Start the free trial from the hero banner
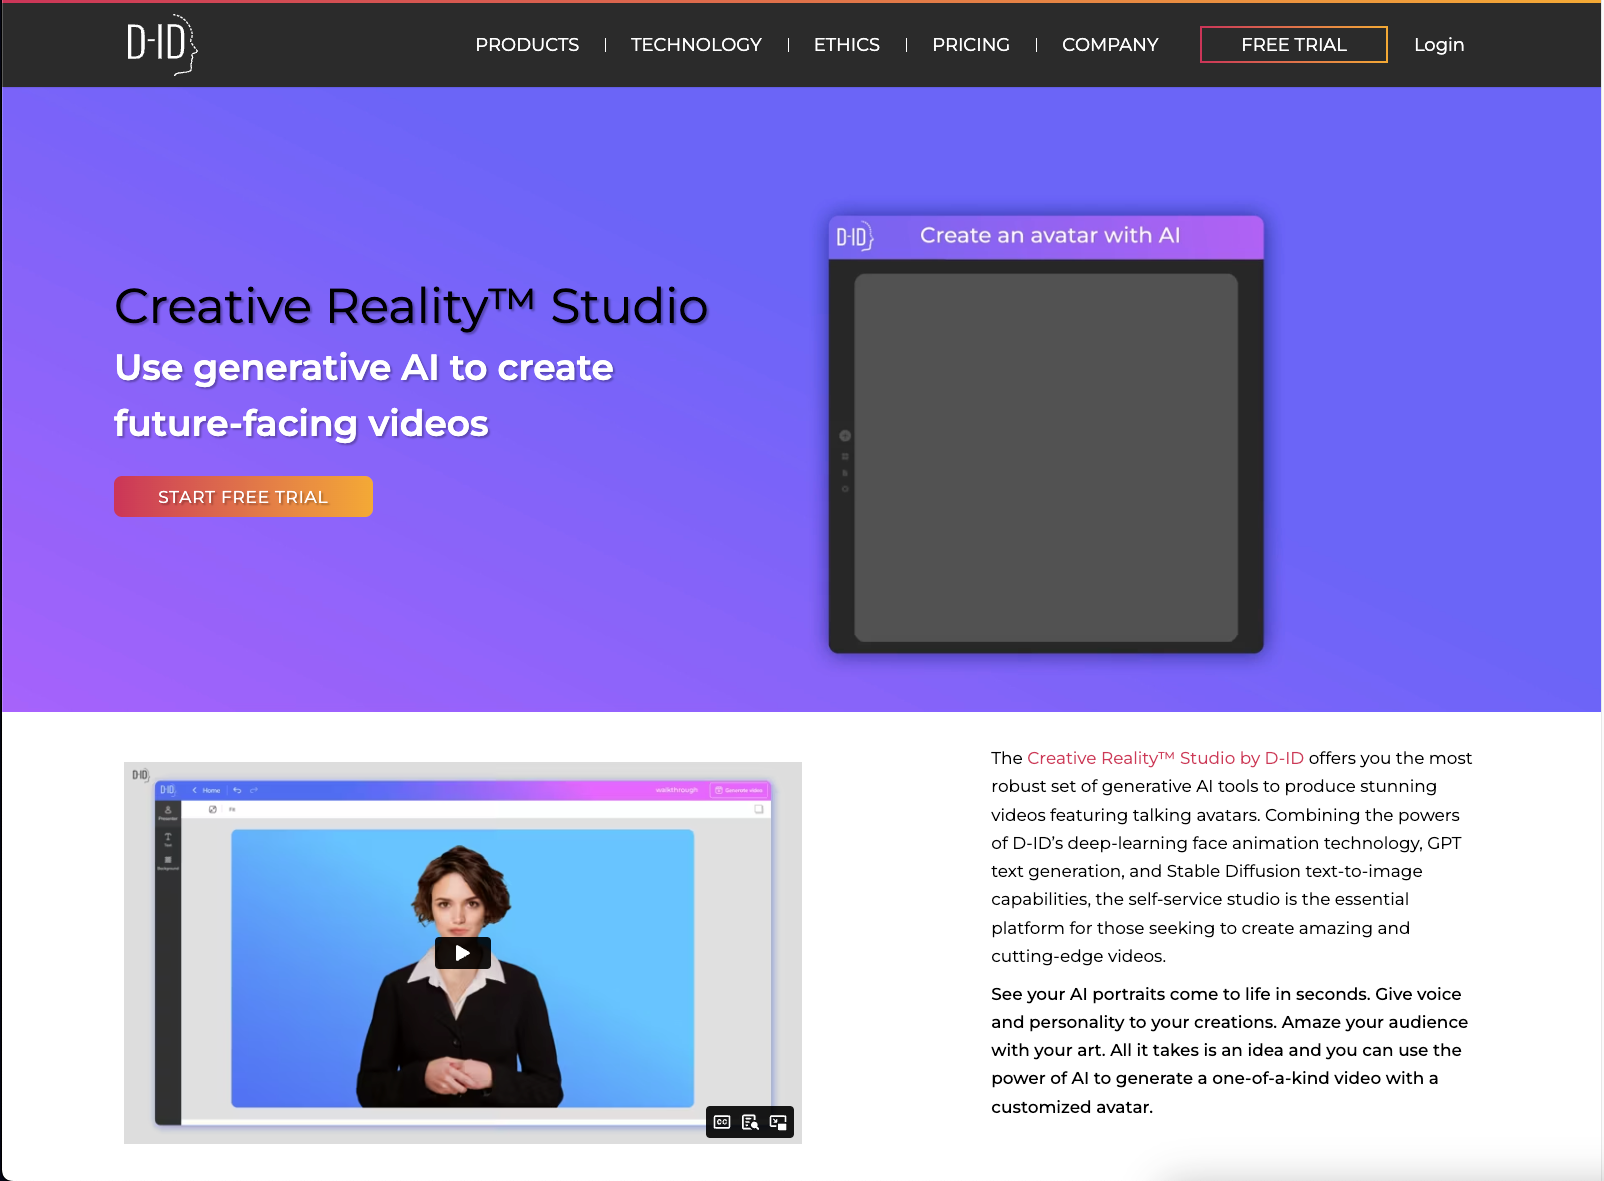The width and height of the screenshot is (1604, 1181). [x=243, y=497]
